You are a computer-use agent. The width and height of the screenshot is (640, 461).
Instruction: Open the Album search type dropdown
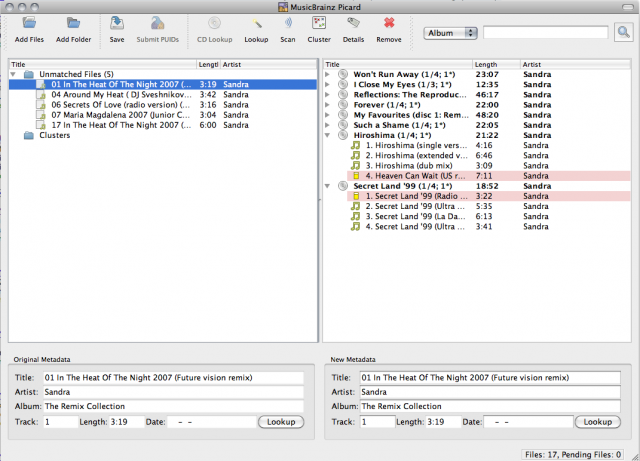click(x=450, y=33)
